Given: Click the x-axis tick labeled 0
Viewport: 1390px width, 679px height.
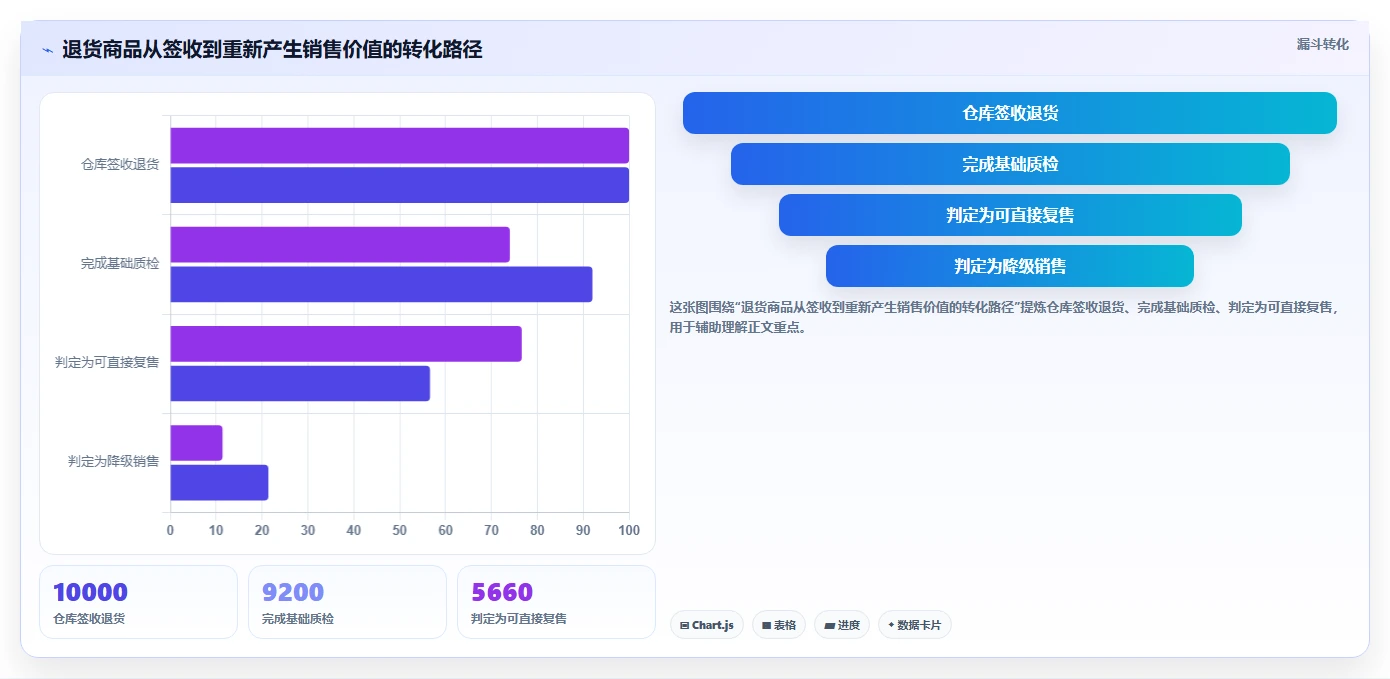Looking at the screenshot, I should click(170, 530).
